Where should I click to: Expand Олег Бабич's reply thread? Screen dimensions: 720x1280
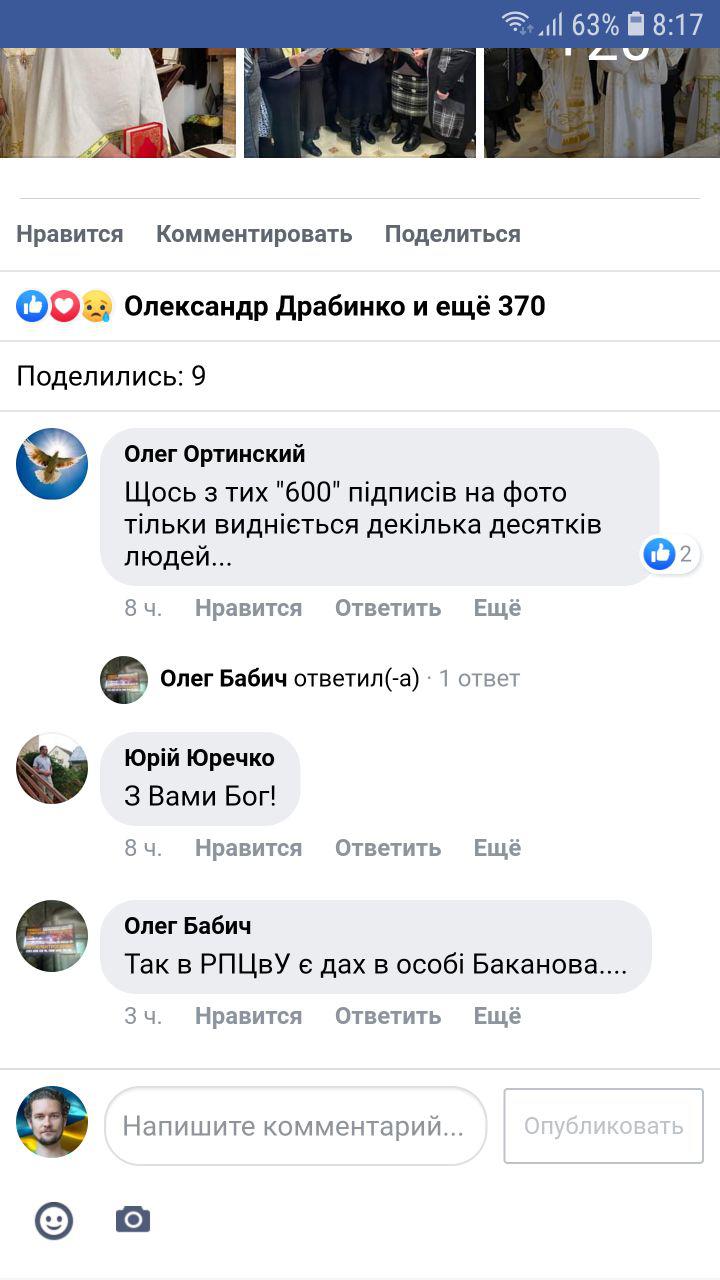[310, 679]
